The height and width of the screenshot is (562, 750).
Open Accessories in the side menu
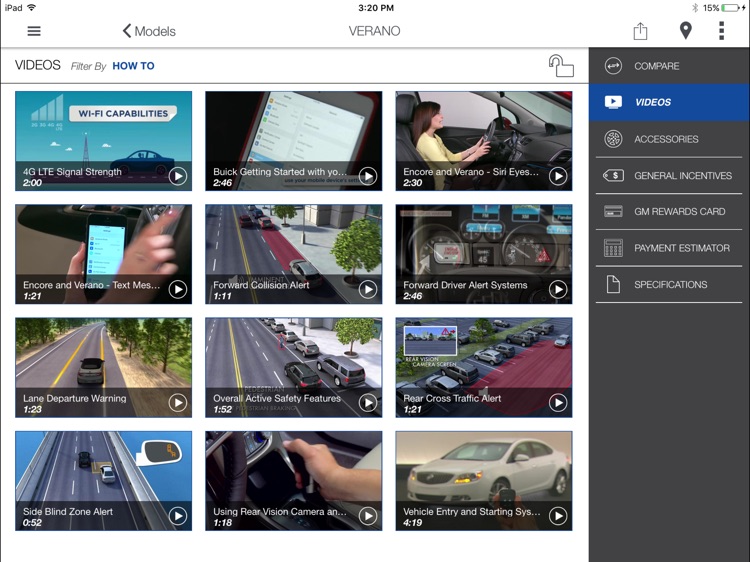coord(669,139)
